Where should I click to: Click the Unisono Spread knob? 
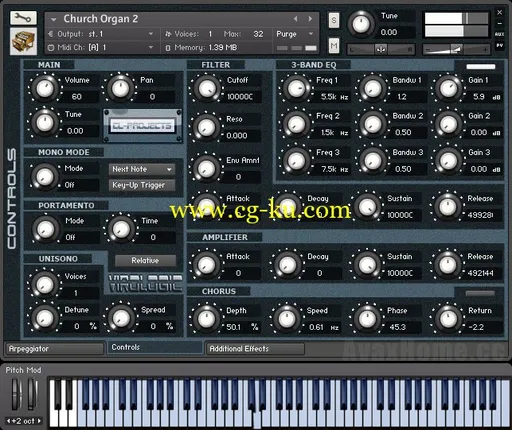pos(121,318)
